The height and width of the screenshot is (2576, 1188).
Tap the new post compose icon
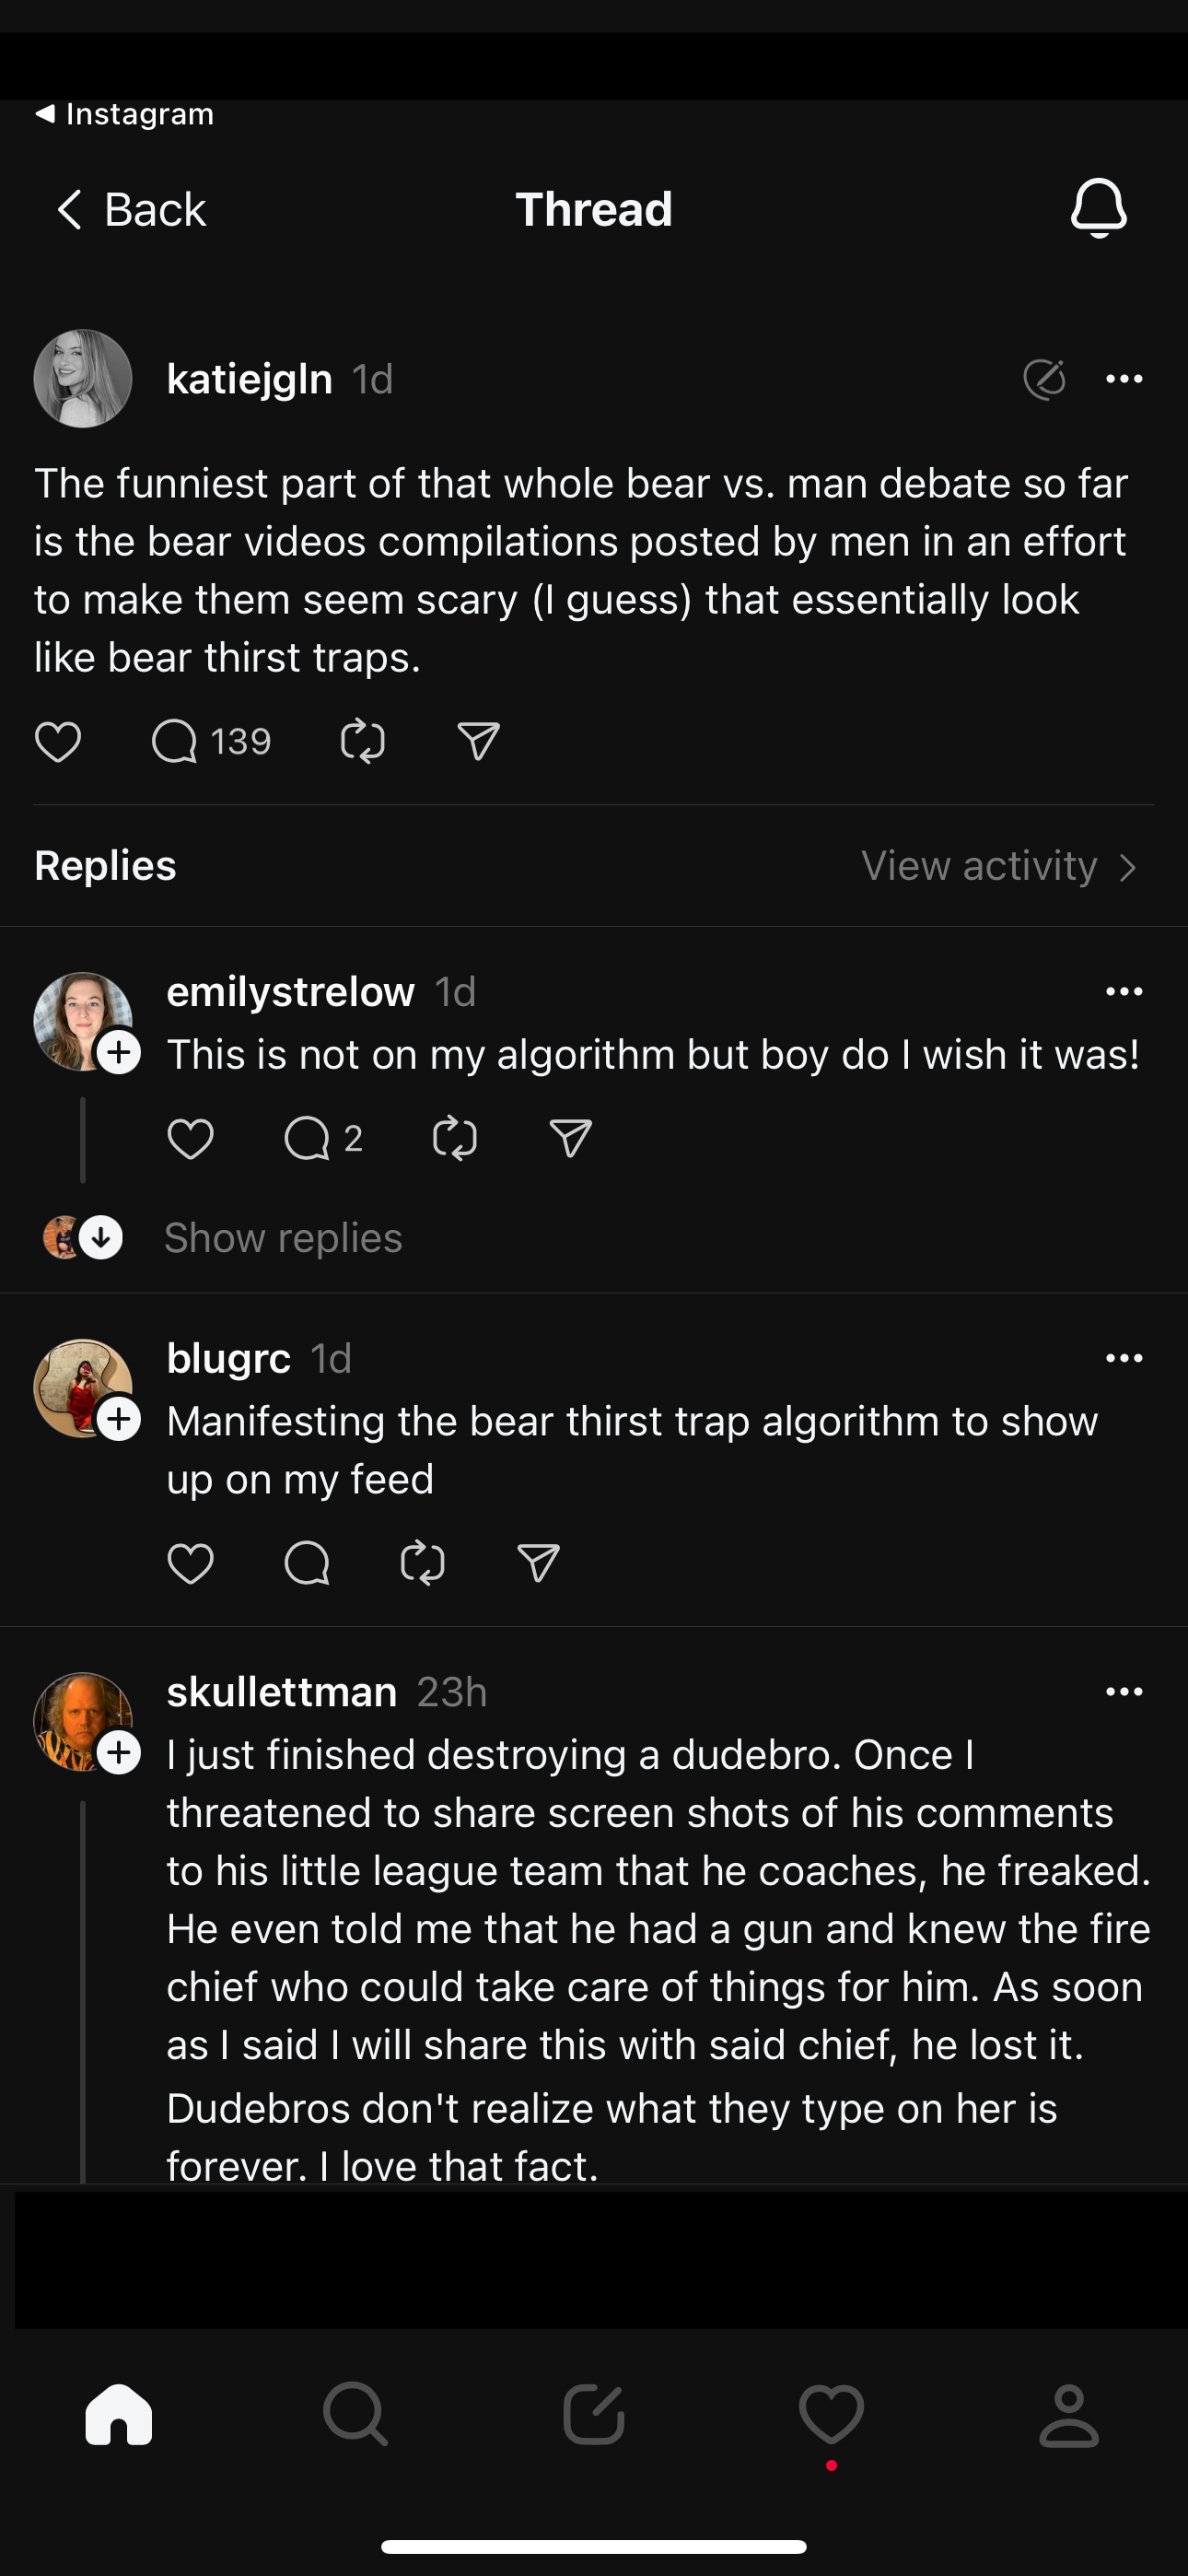pyautogui.click(x=594, y=2415)
